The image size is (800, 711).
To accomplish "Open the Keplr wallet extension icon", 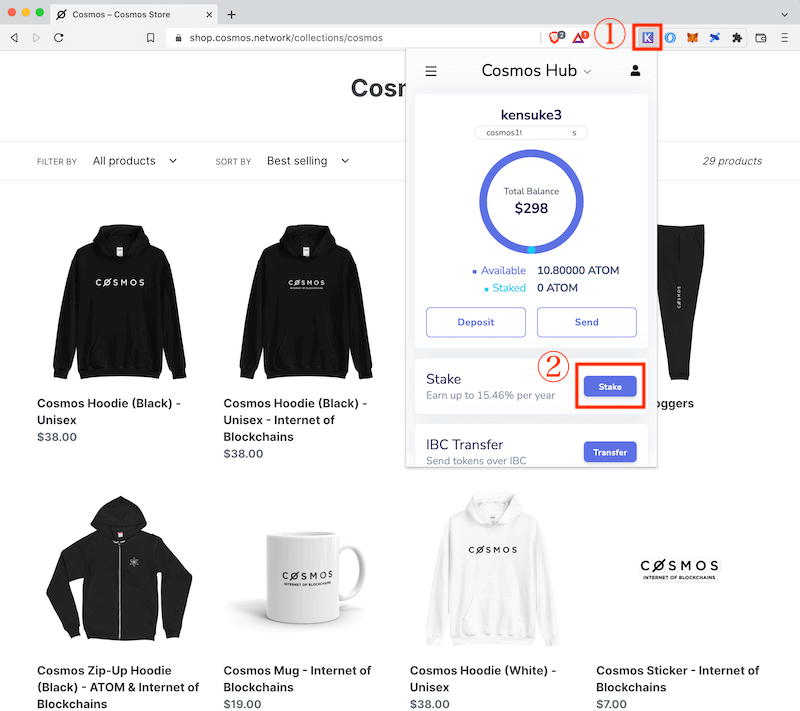I will coord(647,38).
